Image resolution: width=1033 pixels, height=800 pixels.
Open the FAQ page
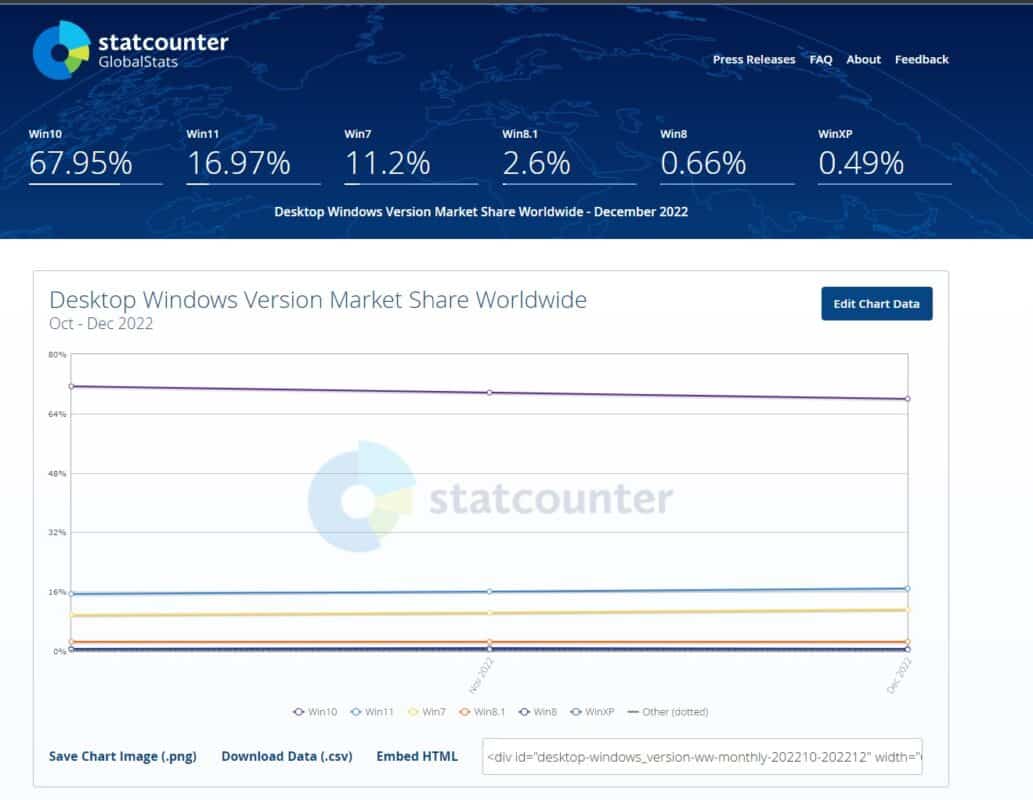(820, 59)
